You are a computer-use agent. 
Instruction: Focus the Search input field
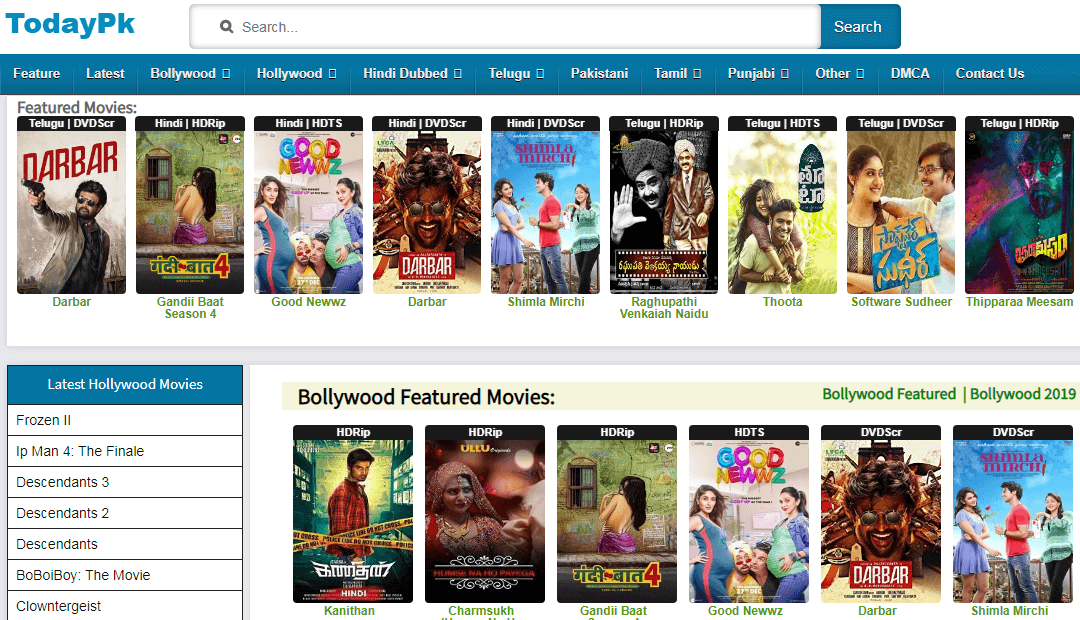tap(505, 27)
